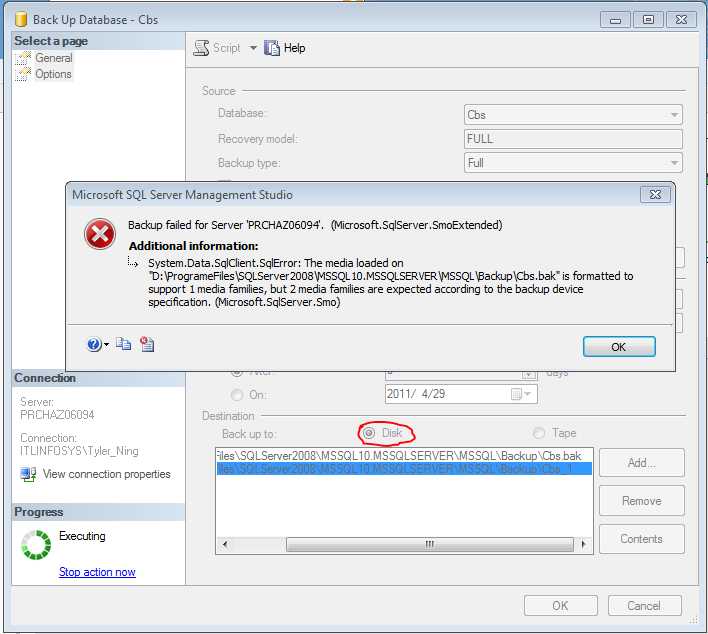Click the horizontal scrollbar thumb in destination list
This screenshot has width=708, height=634.
point(430,544)
